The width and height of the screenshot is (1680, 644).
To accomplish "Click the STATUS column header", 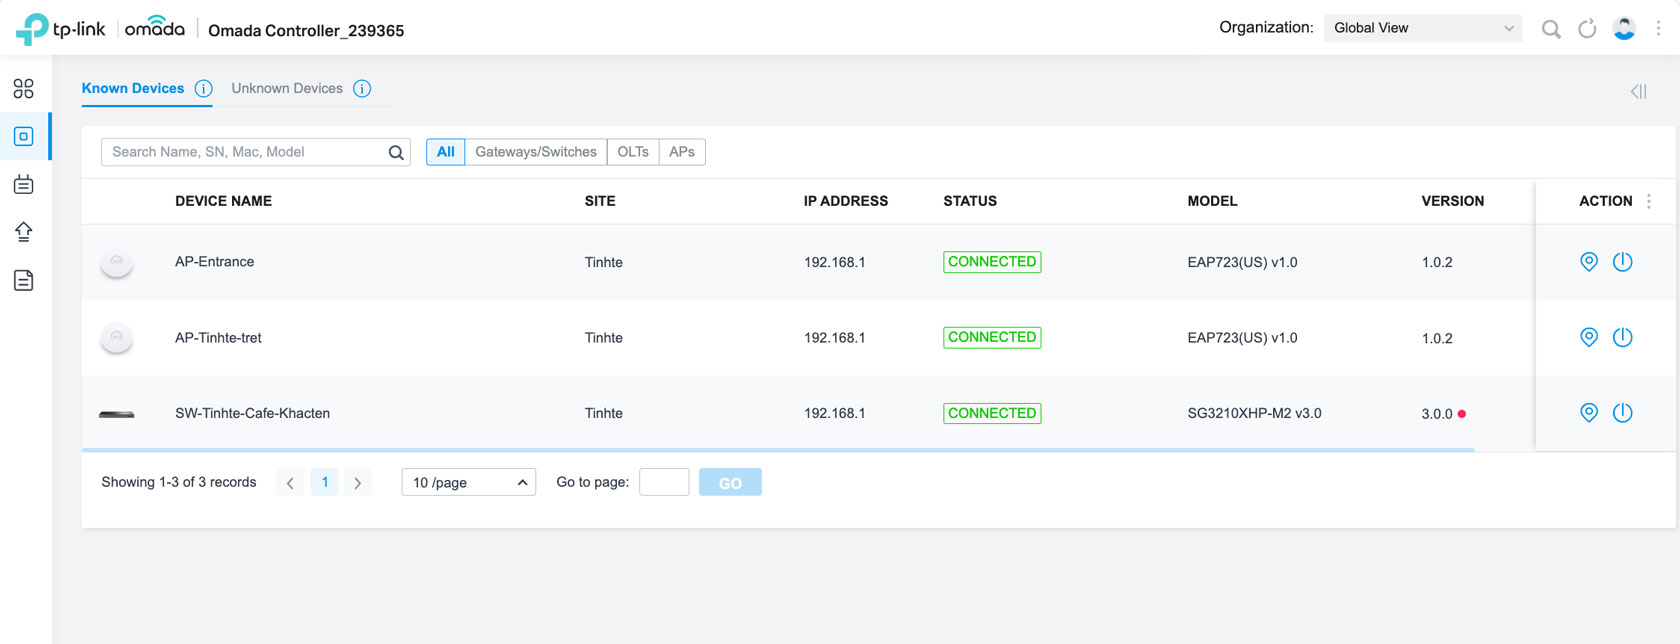I will [970, 201].
